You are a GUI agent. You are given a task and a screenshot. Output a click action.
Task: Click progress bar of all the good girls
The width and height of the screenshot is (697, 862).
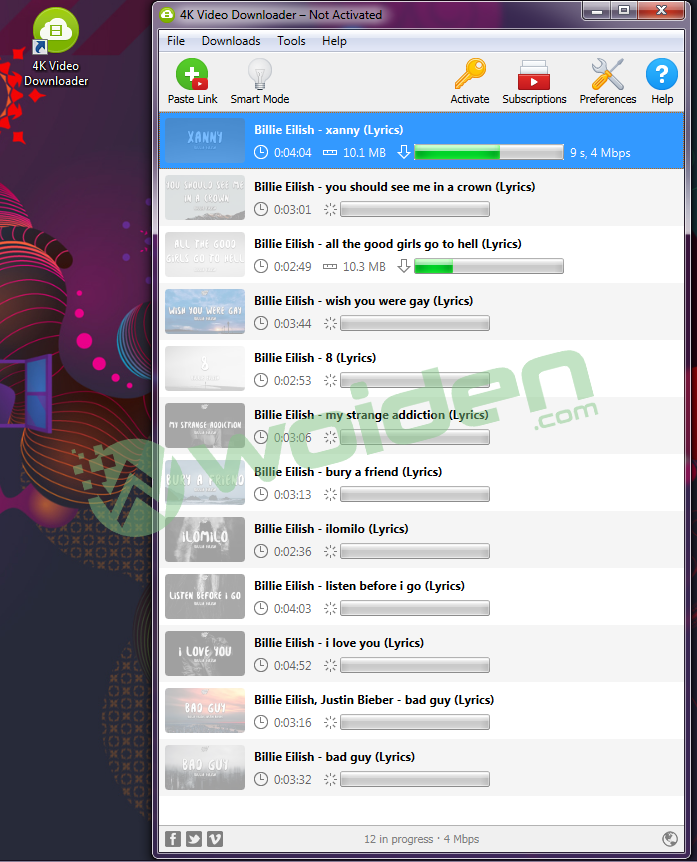(489, 266)
